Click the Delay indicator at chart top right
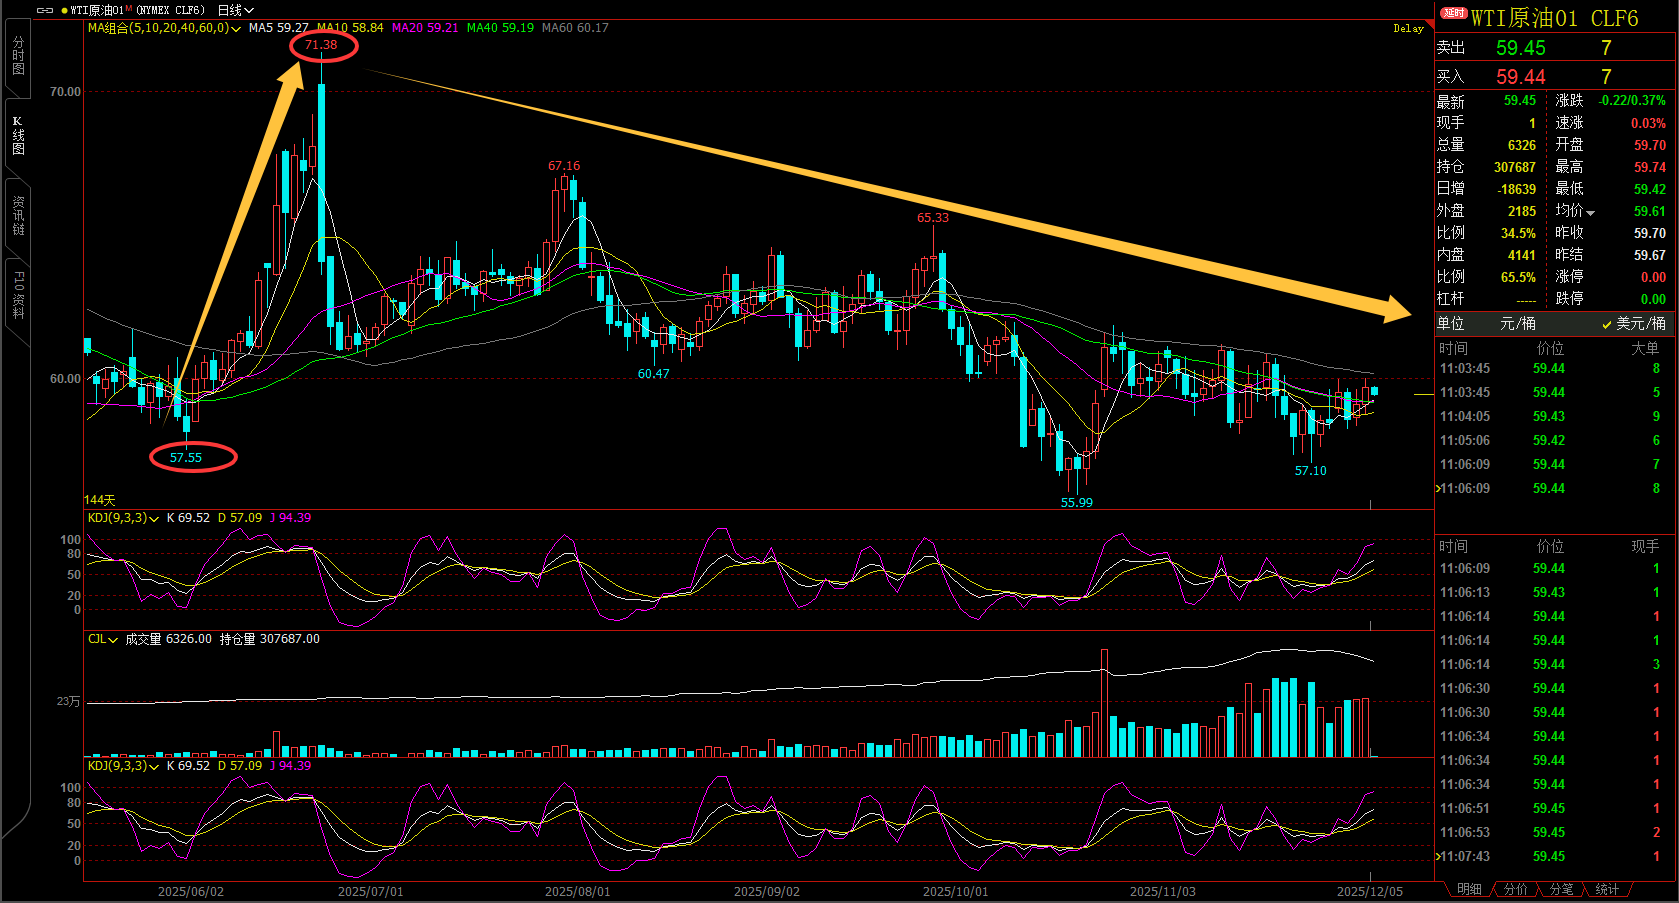 (x=1408, y=28)
